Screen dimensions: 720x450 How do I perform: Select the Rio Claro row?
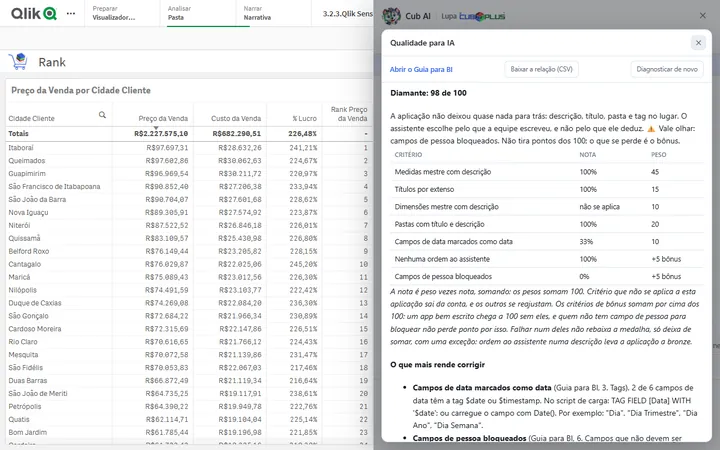point(23,342)
